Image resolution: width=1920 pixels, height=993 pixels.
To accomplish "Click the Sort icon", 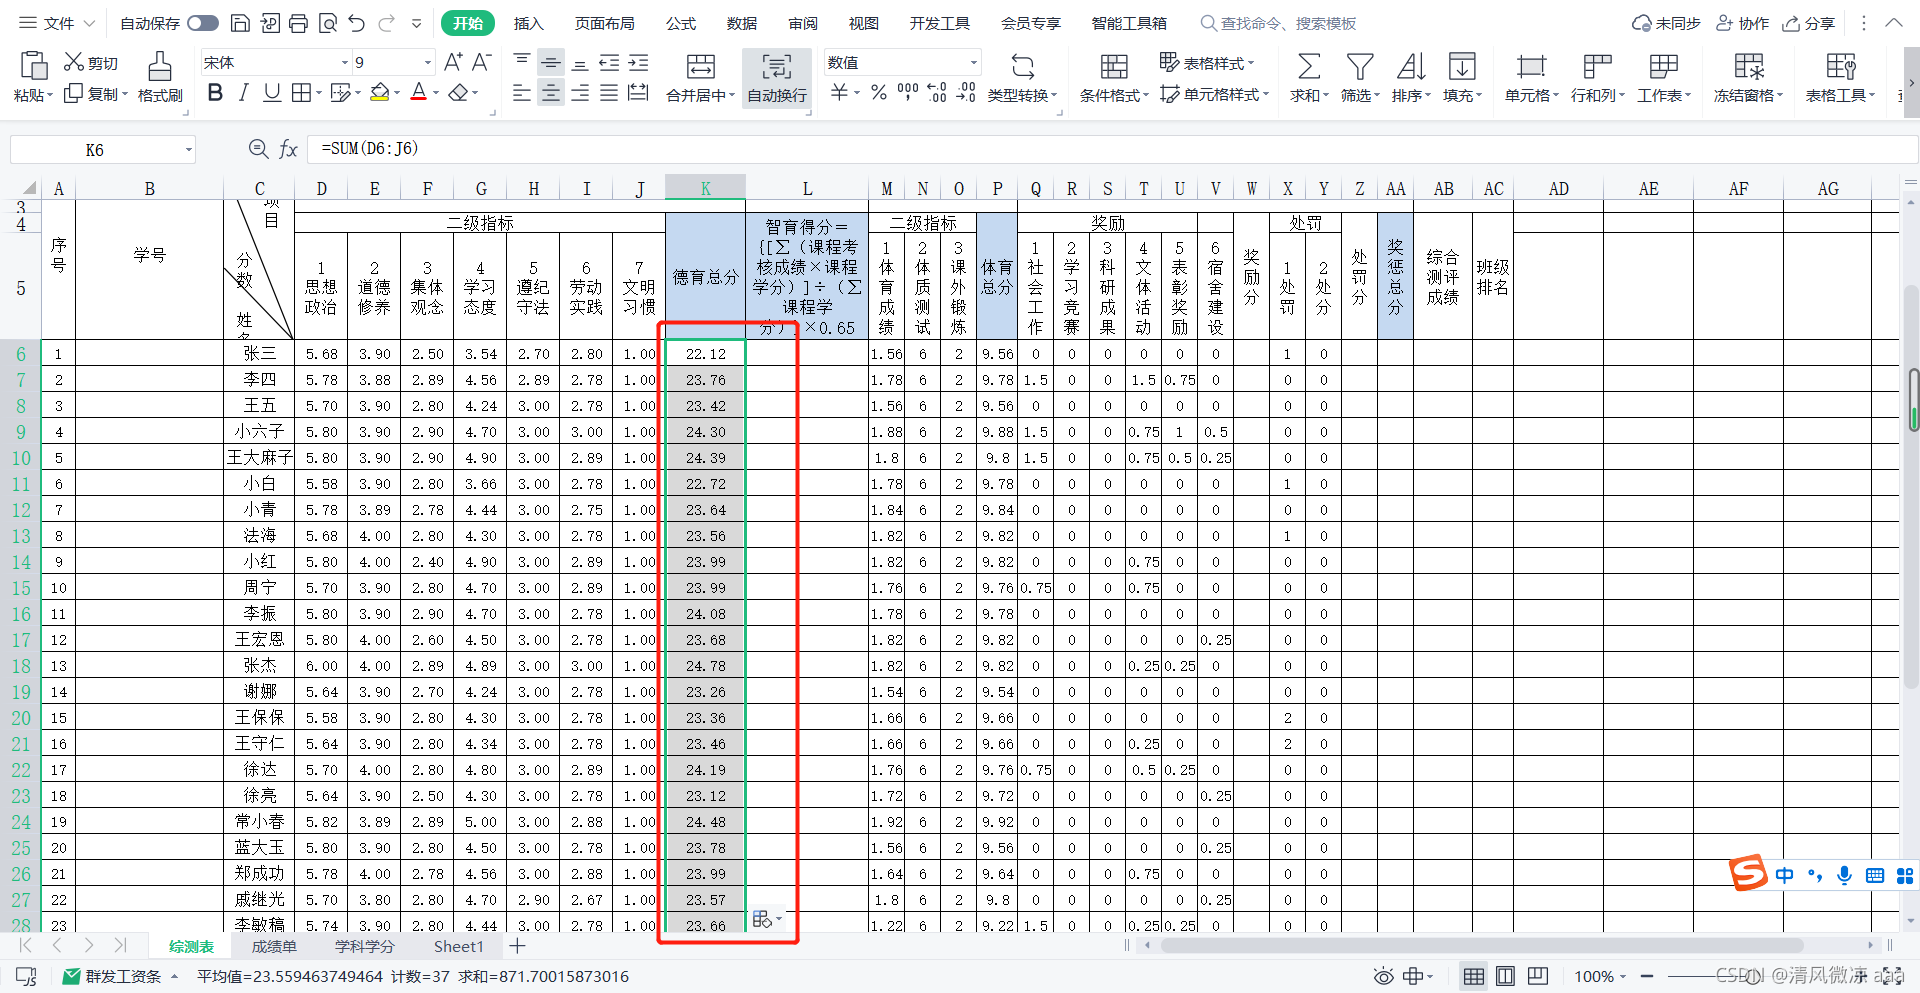I will point(1410,67).
